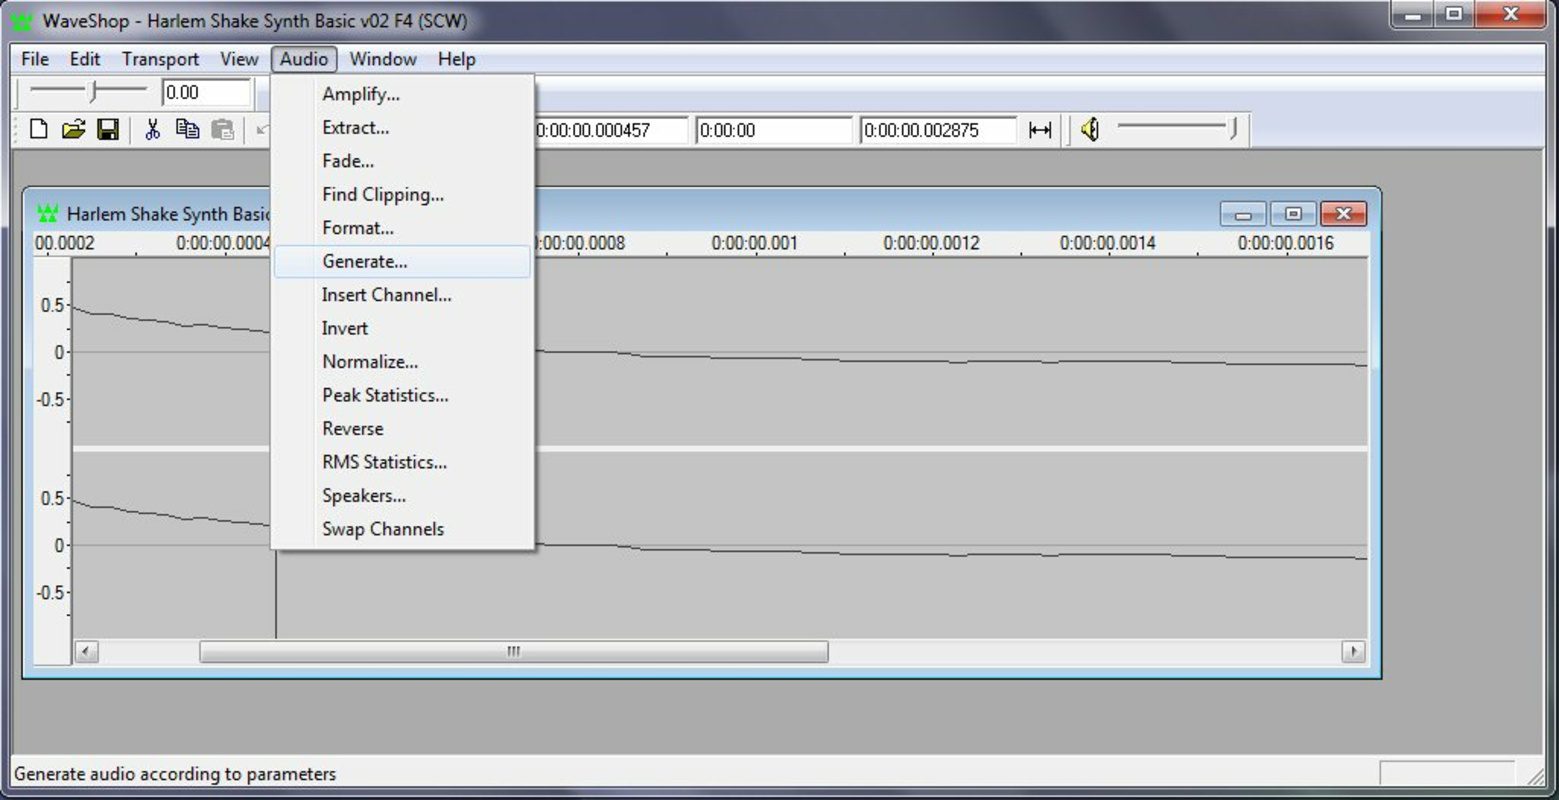Viewport: 1559px width, 800px height.
Task: Open a file with the folder icon
Action: [73, 129]
